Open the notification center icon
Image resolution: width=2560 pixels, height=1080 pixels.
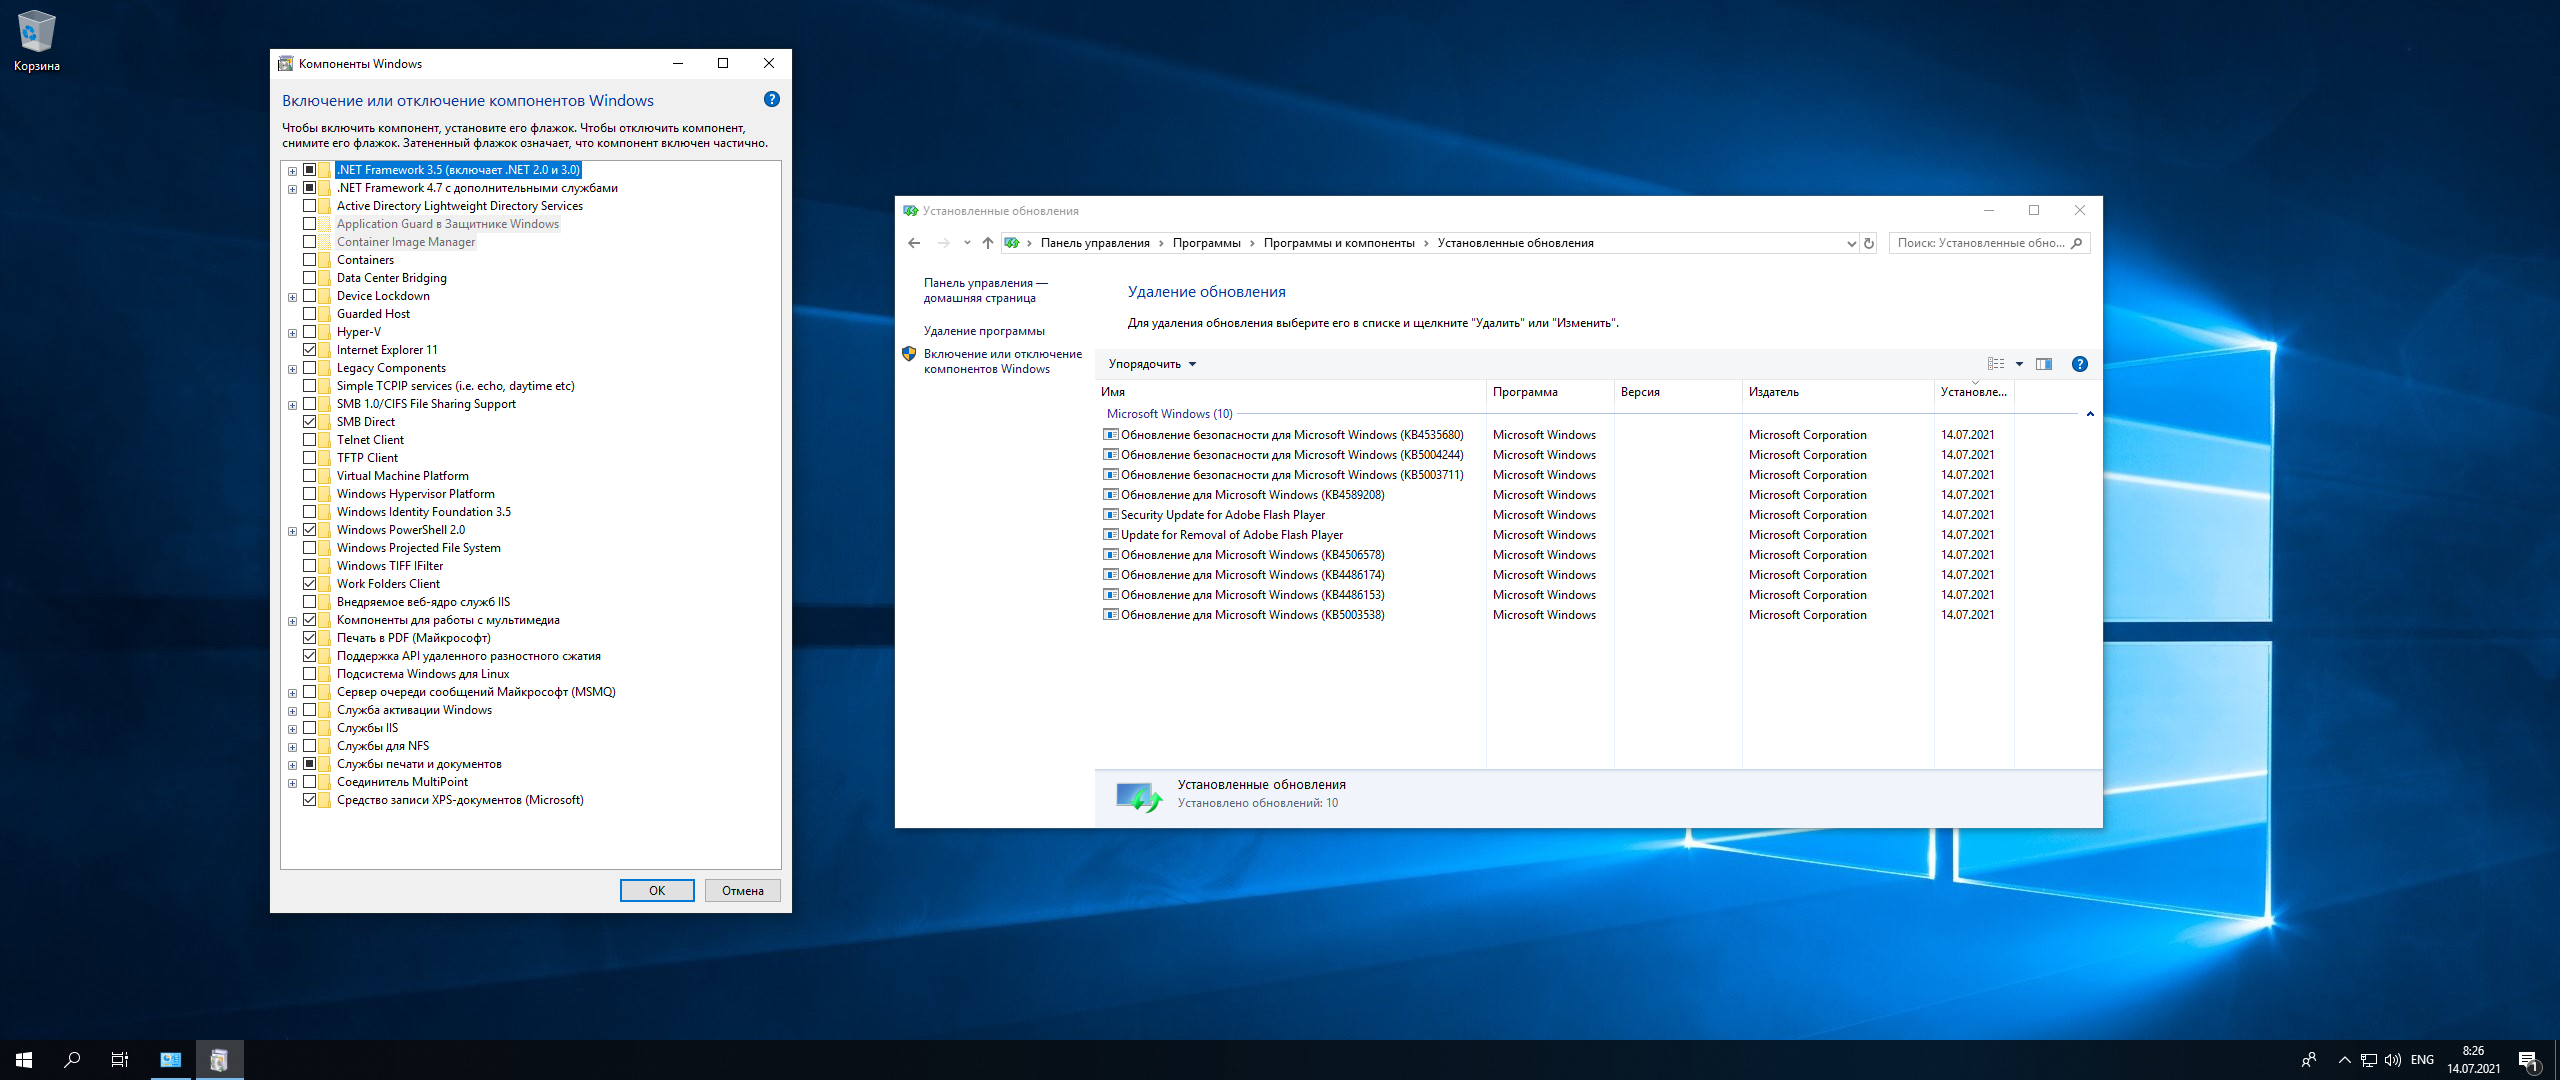pos(2530,1060)
